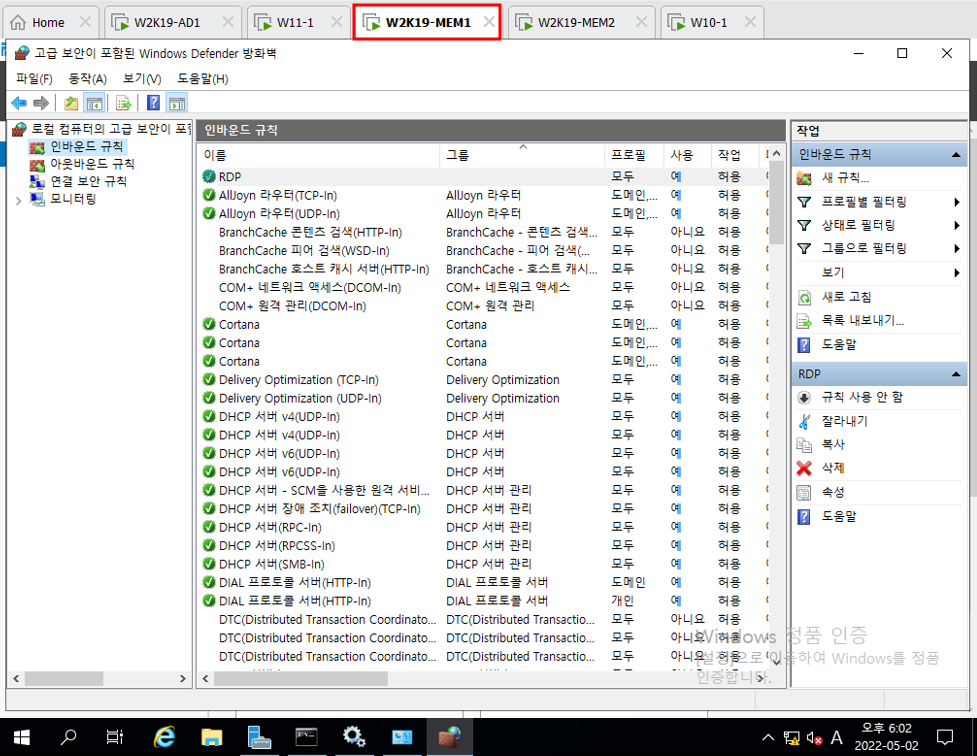Click the Export list (목록 내보내기) icon
Image resolution: width=977 pixels, height=756 pixels.
point(804,321)
